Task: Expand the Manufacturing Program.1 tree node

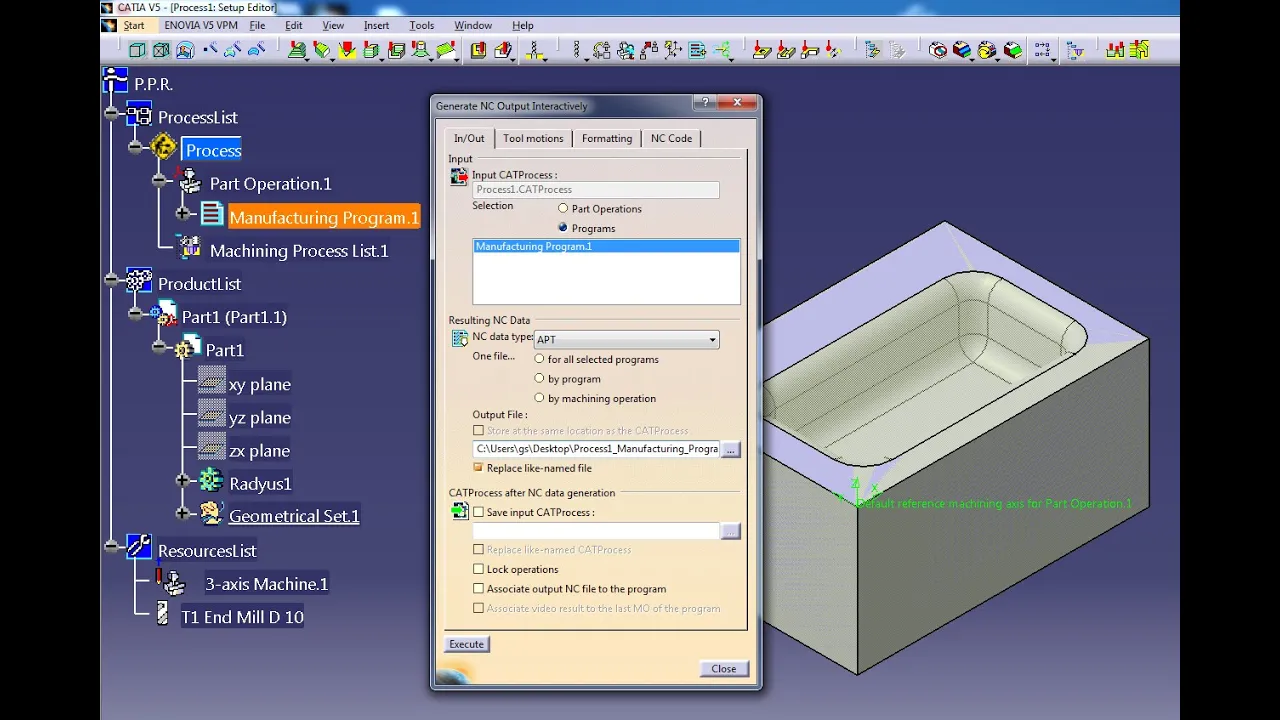Action: coord(183,214)
